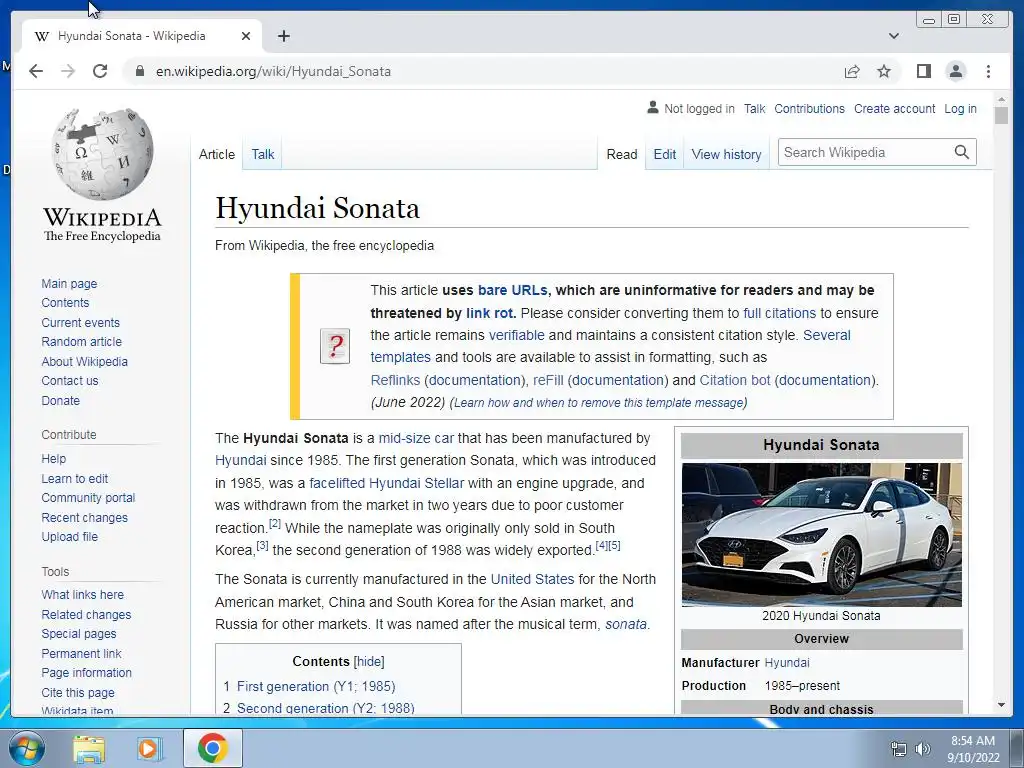This screenshot has height=768, width=1024.
Task: Open Chrome's three-dot menu
Action: click(988, 71)
